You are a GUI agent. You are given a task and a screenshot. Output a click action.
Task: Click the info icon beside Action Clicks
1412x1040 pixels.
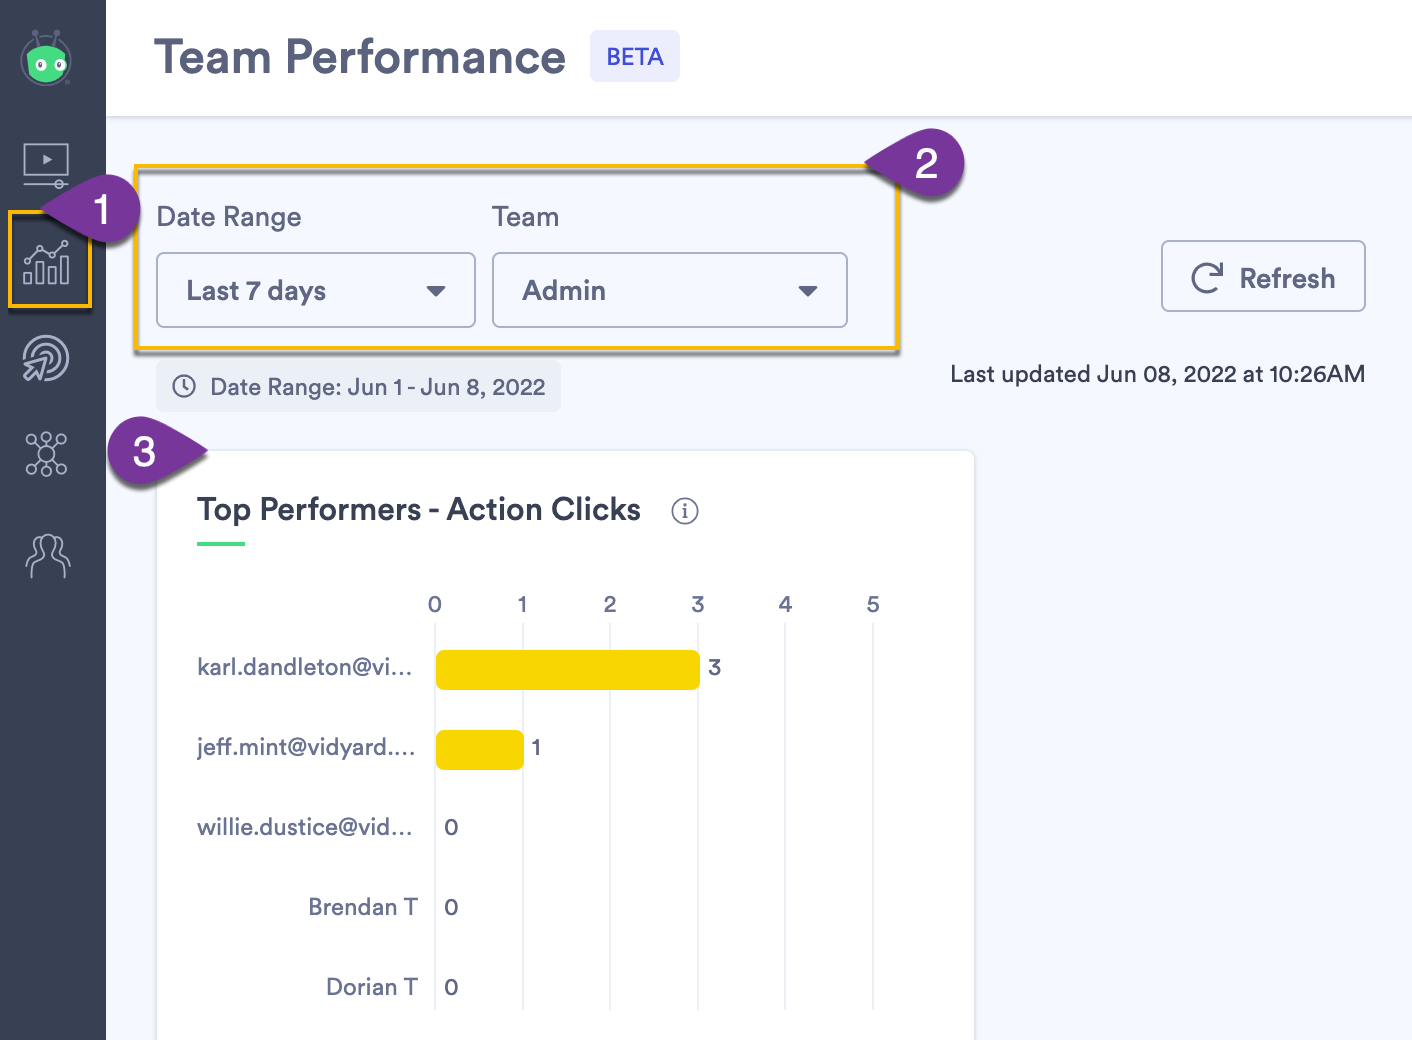coord(685,511)
